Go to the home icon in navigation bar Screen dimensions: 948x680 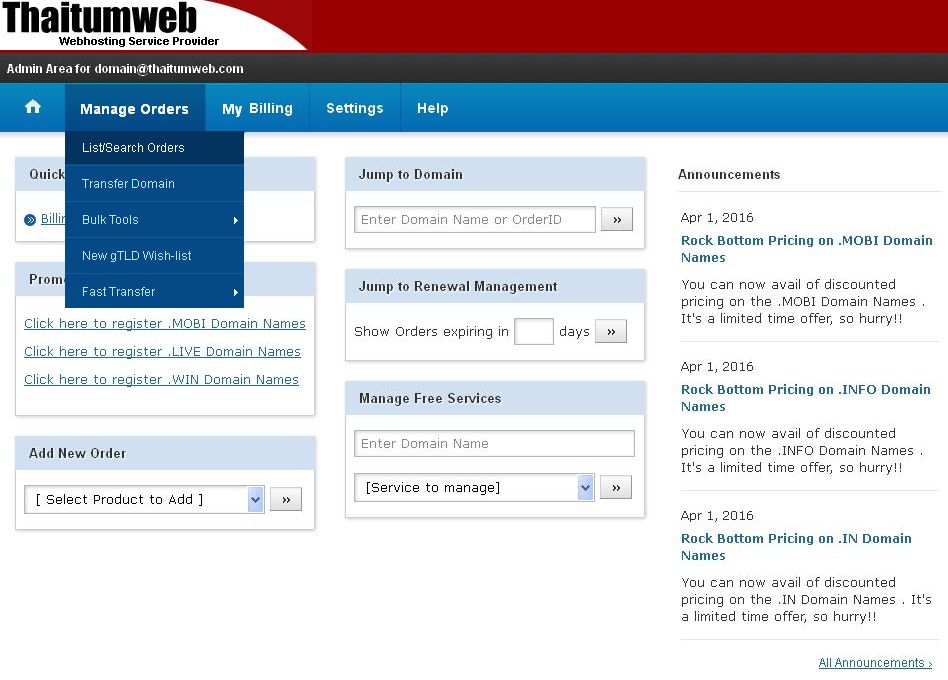tap(33, 107)
